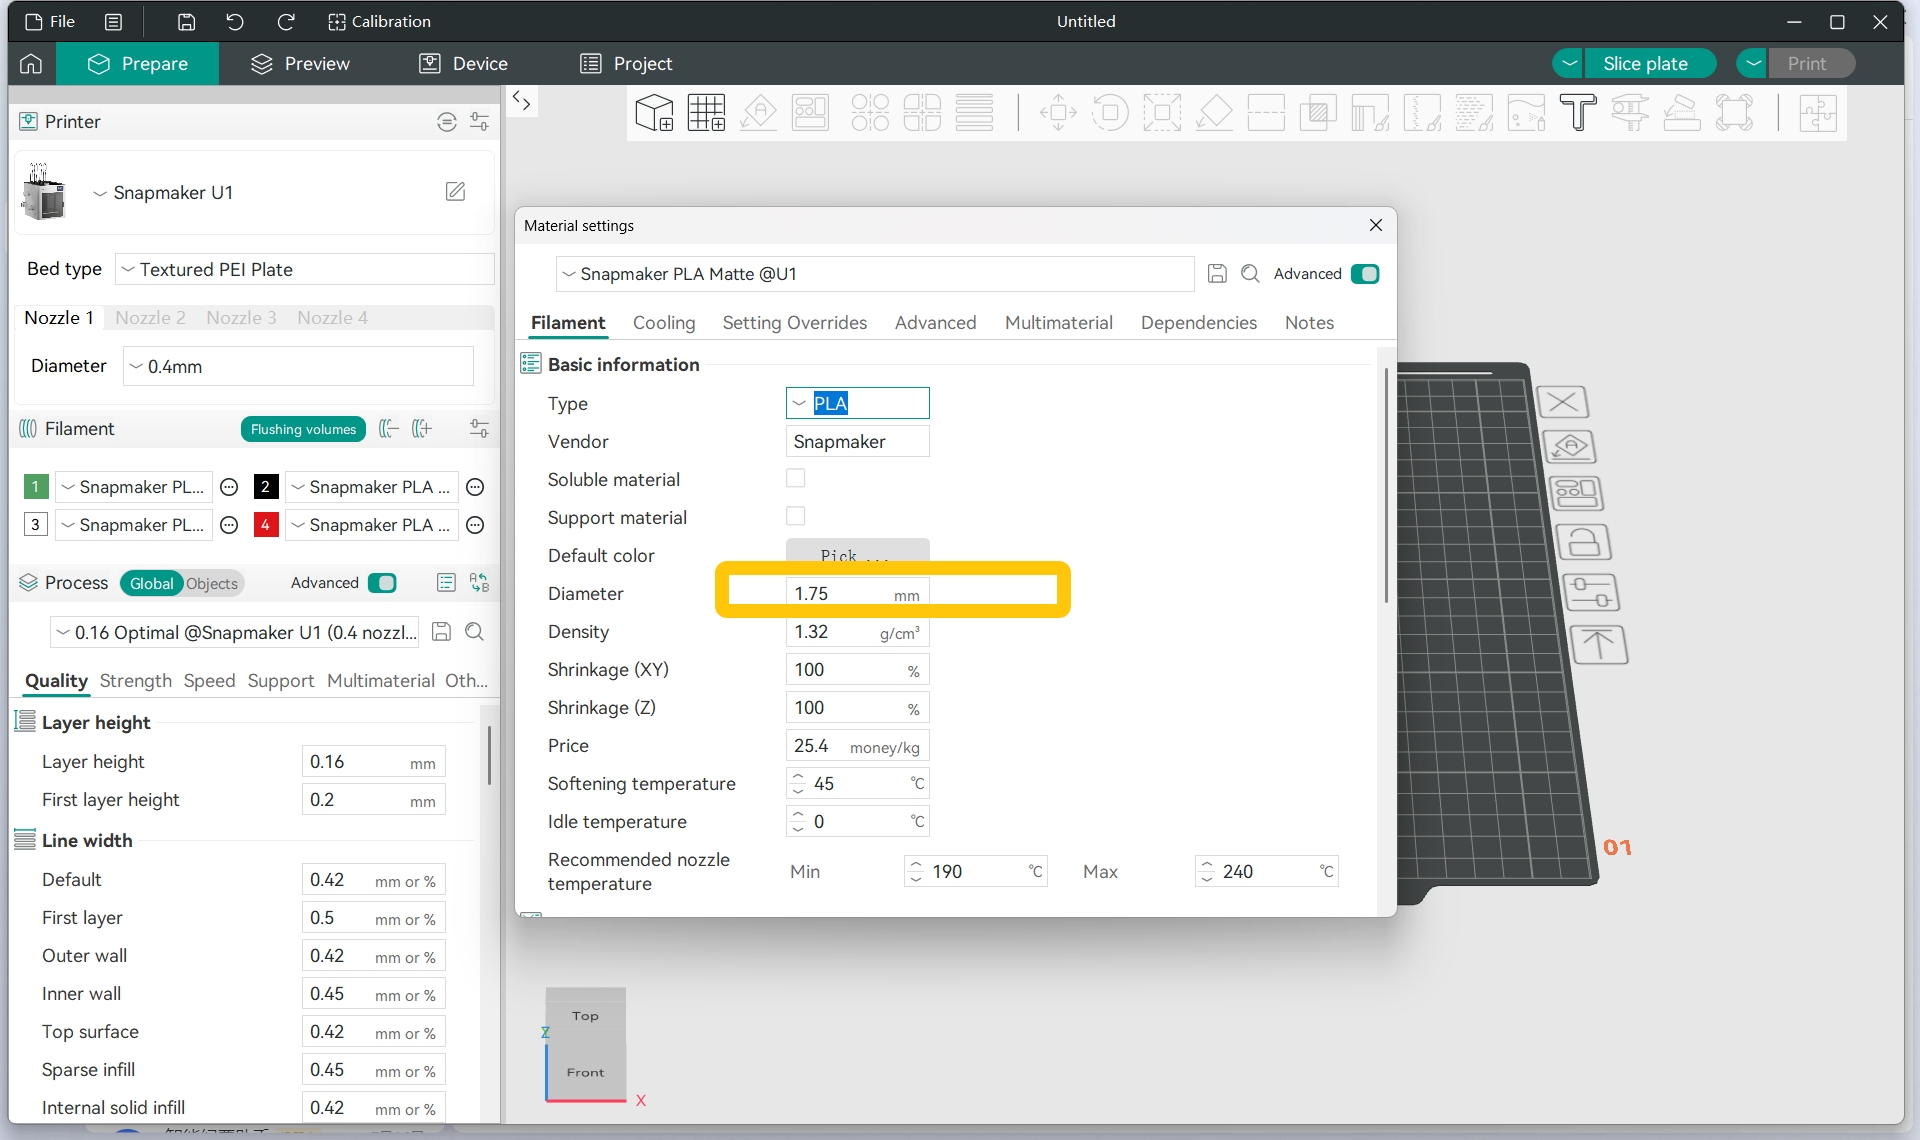Click the Slice plate button
1920x1140 pixels.
pos(1650,64)
